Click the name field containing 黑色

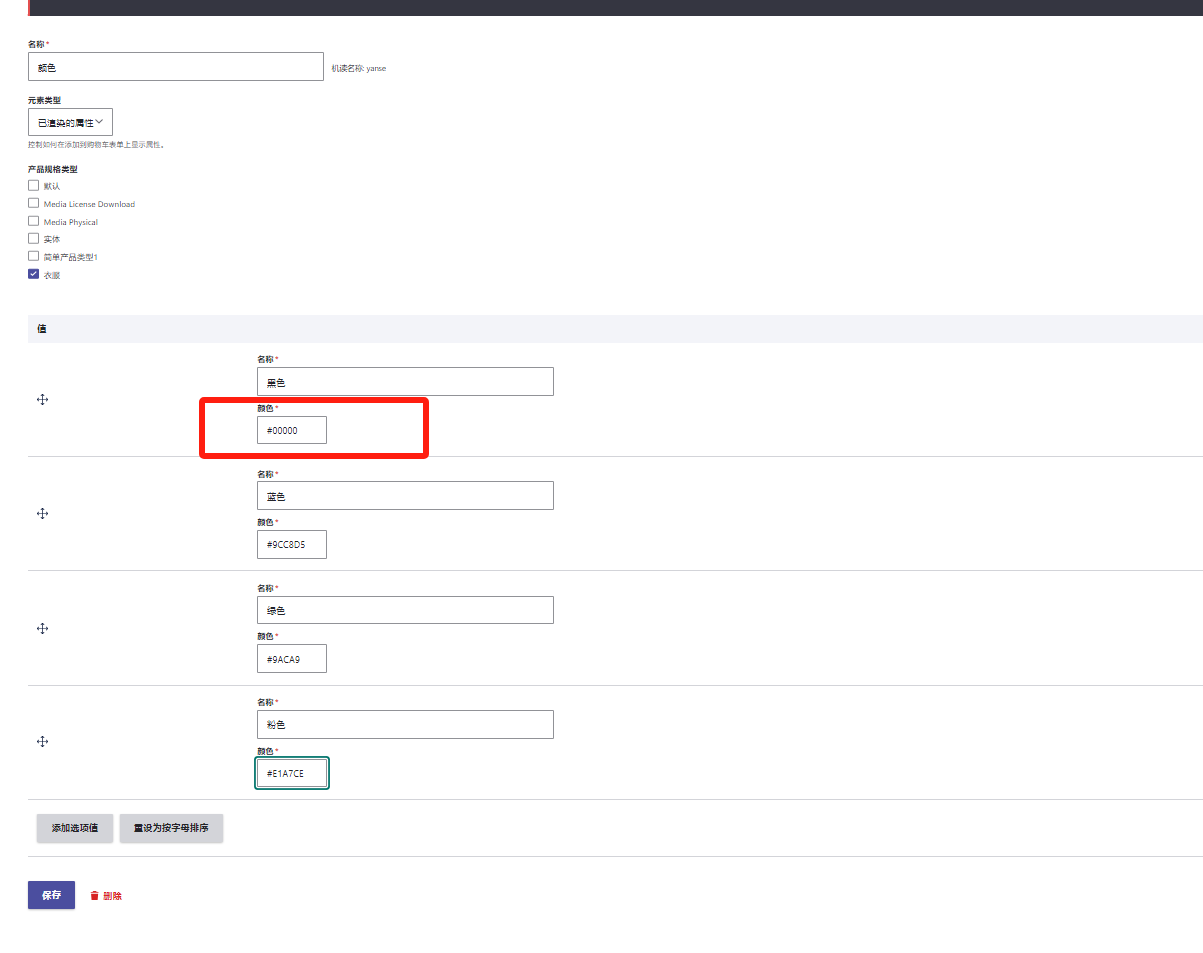[x=405, y=381]
